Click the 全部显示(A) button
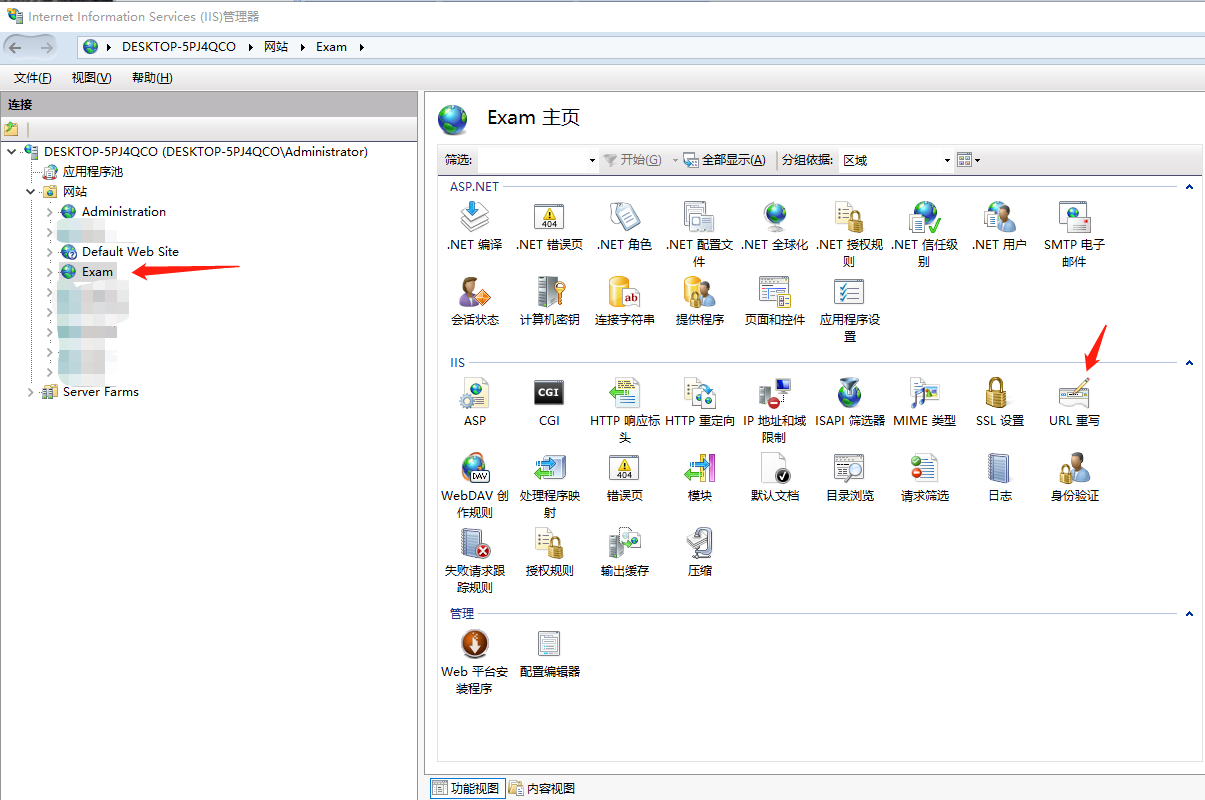The height and width of the screenshot is (800, 1205). (x=725, y=160)
